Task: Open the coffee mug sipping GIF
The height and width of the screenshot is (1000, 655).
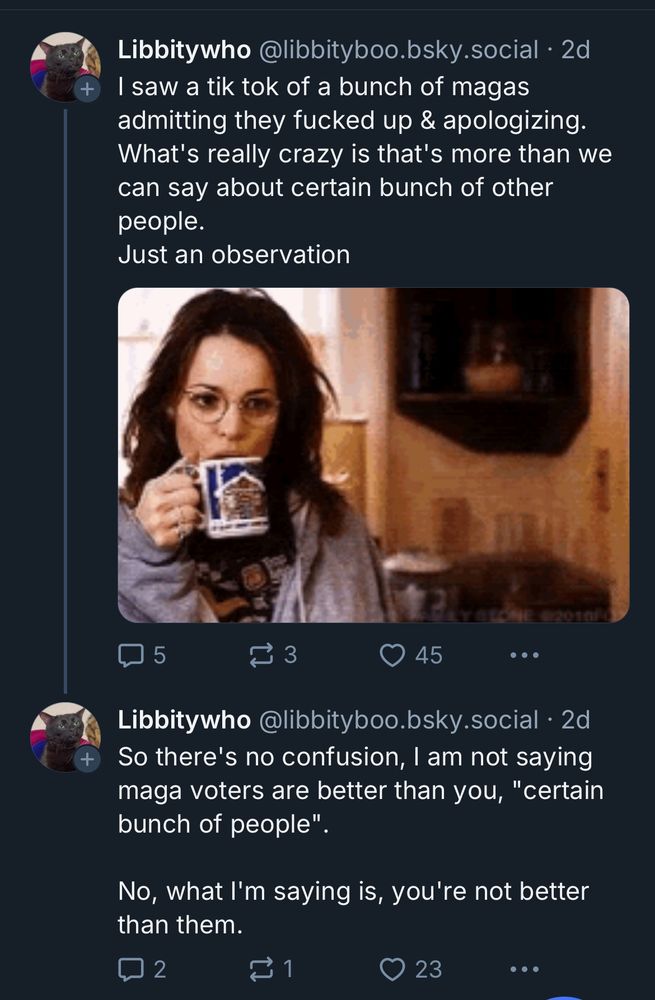Action: (373, 455)
